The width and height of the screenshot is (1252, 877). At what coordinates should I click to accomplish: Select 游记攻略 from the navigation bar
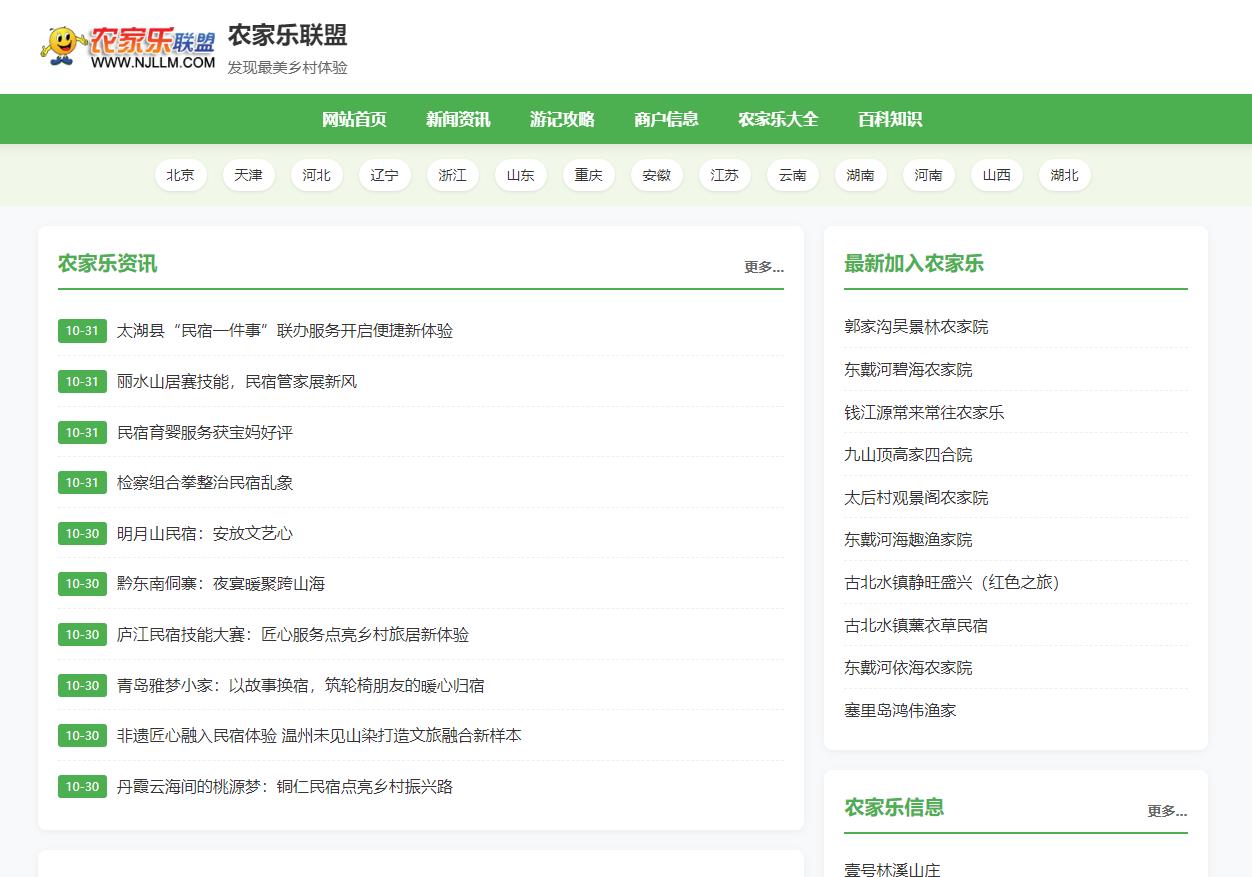[x=562, y=119]
